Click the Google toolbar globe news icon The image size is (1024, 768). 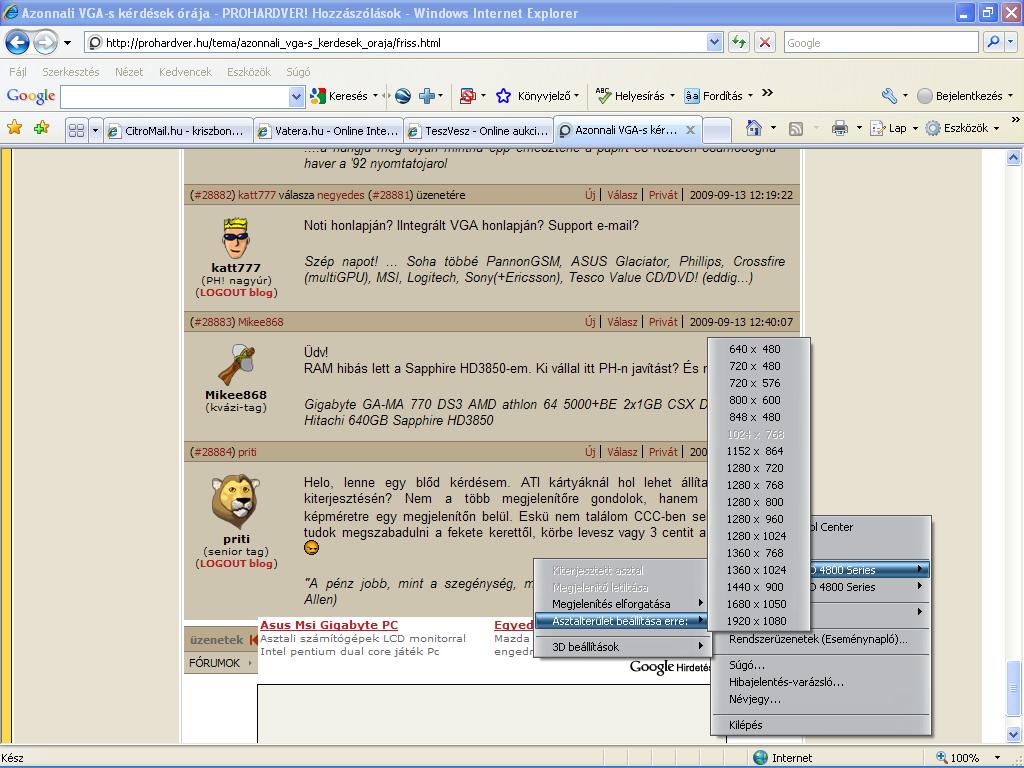(x=403, y=96)
